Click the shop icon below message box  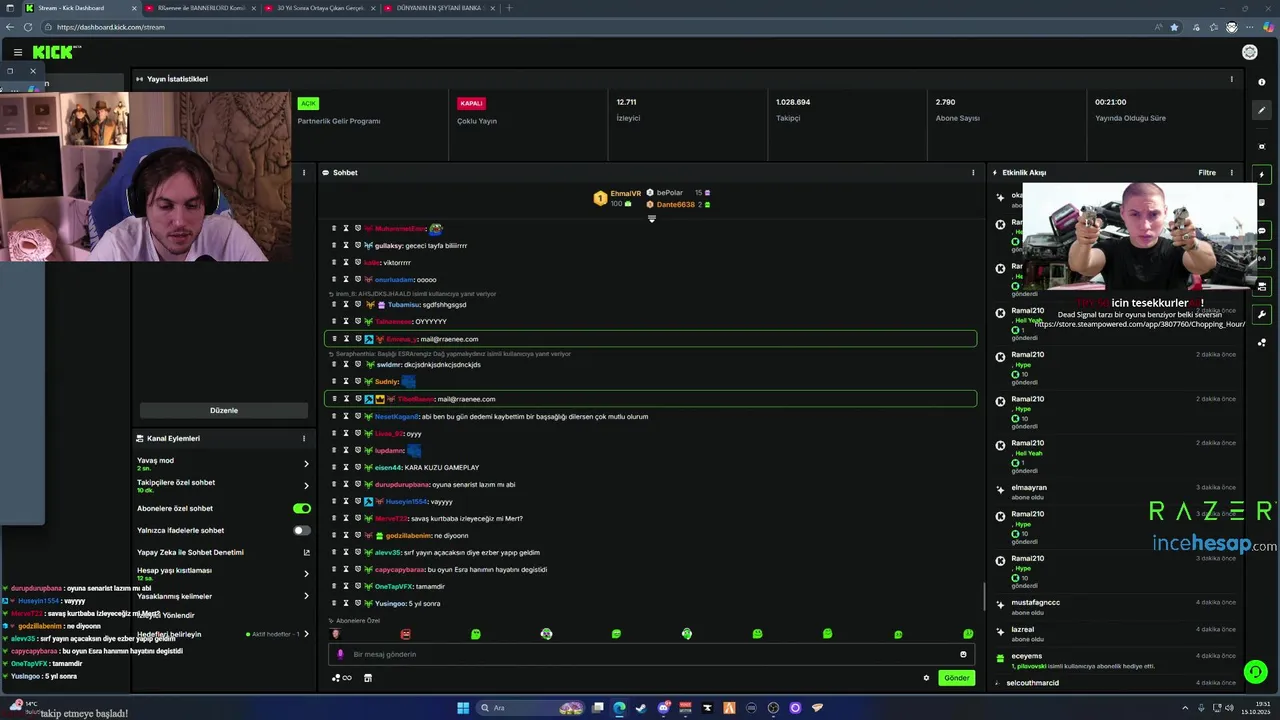(367, 678)
